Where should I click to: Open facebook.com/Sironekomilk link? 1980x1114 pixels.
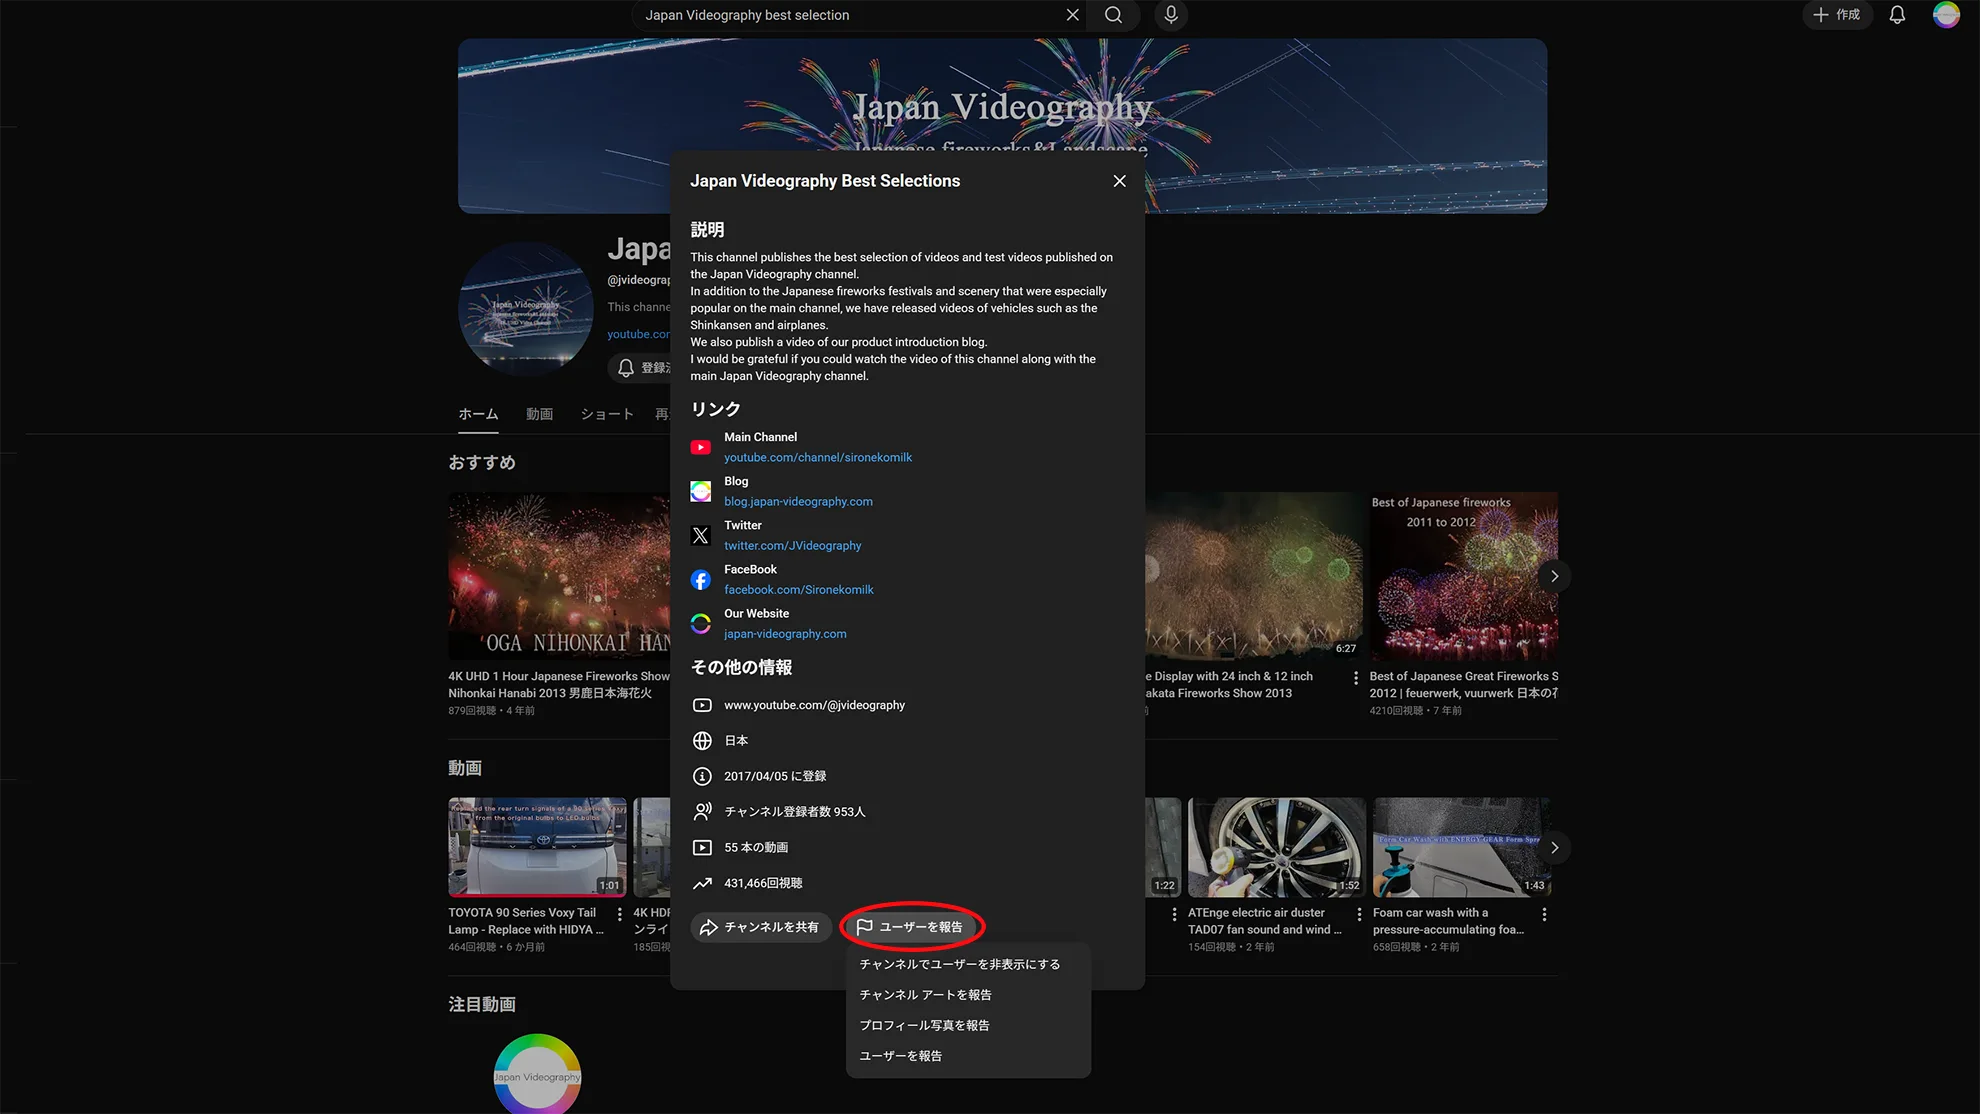pos(798,589)
